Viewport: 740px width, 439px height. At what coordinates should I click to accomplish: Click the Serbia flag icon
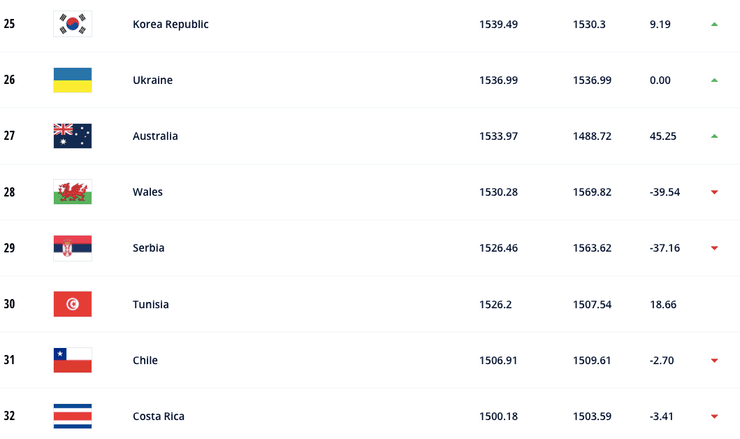(x=72, y=248)
